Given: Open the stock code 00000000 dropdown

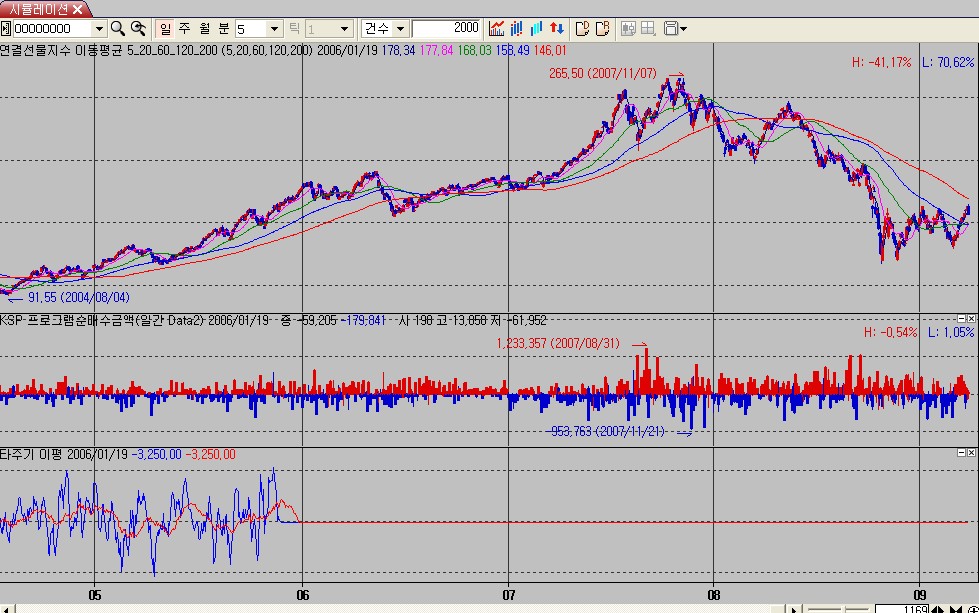Looking at the screenshot, I should [x=97, y=29].
